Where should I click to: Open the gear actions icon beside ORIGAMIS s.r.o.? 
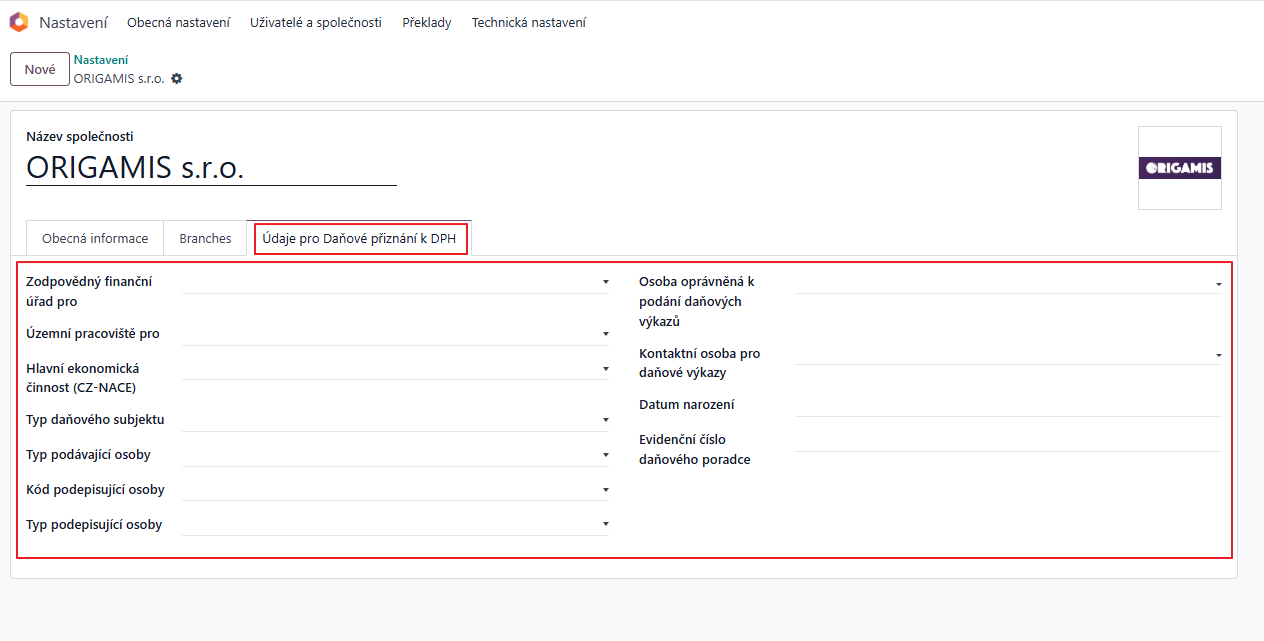(177, 79)
